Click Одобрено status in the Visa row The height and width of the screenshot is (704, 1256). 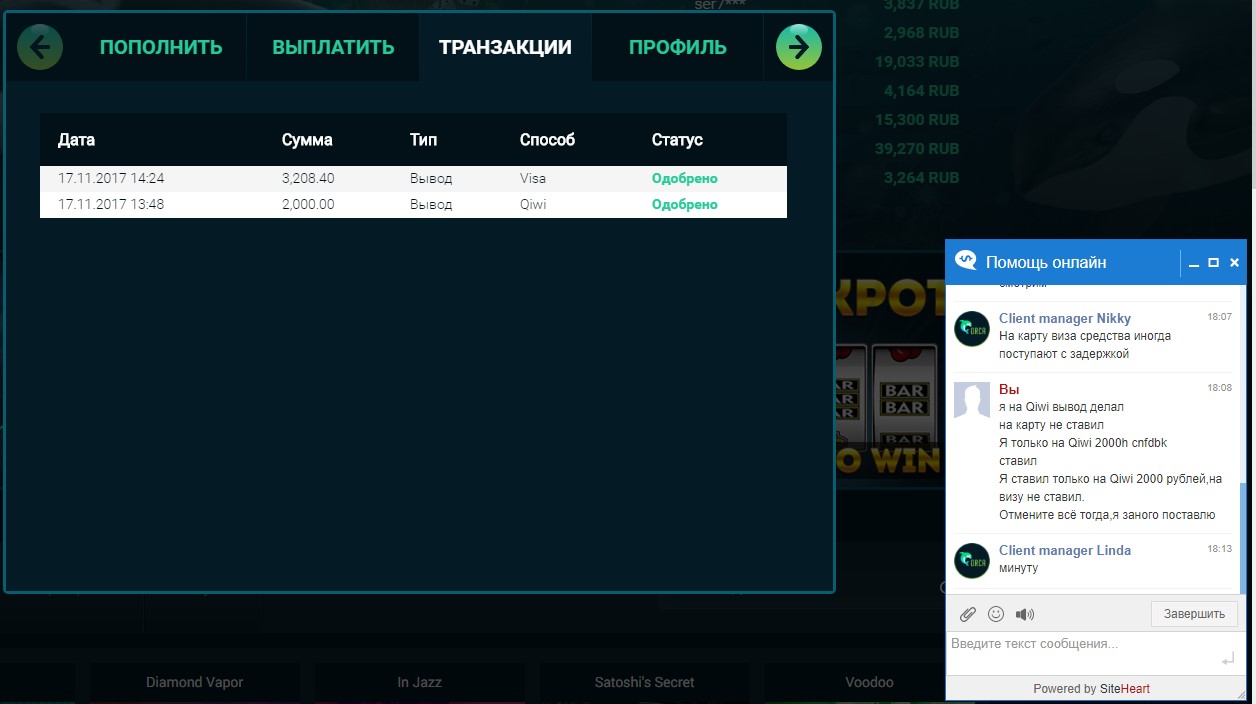pos(684,179)
